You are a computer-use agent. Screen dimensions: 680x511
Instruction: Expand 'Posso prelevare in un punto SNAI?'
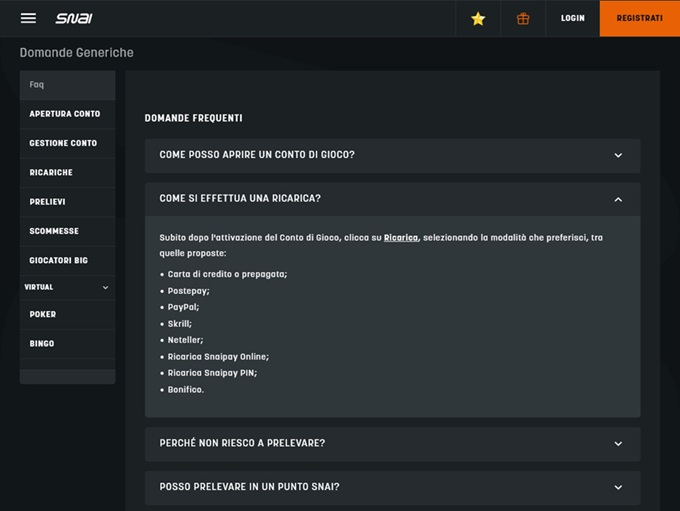pyautogui.click(x=392, y=487)
